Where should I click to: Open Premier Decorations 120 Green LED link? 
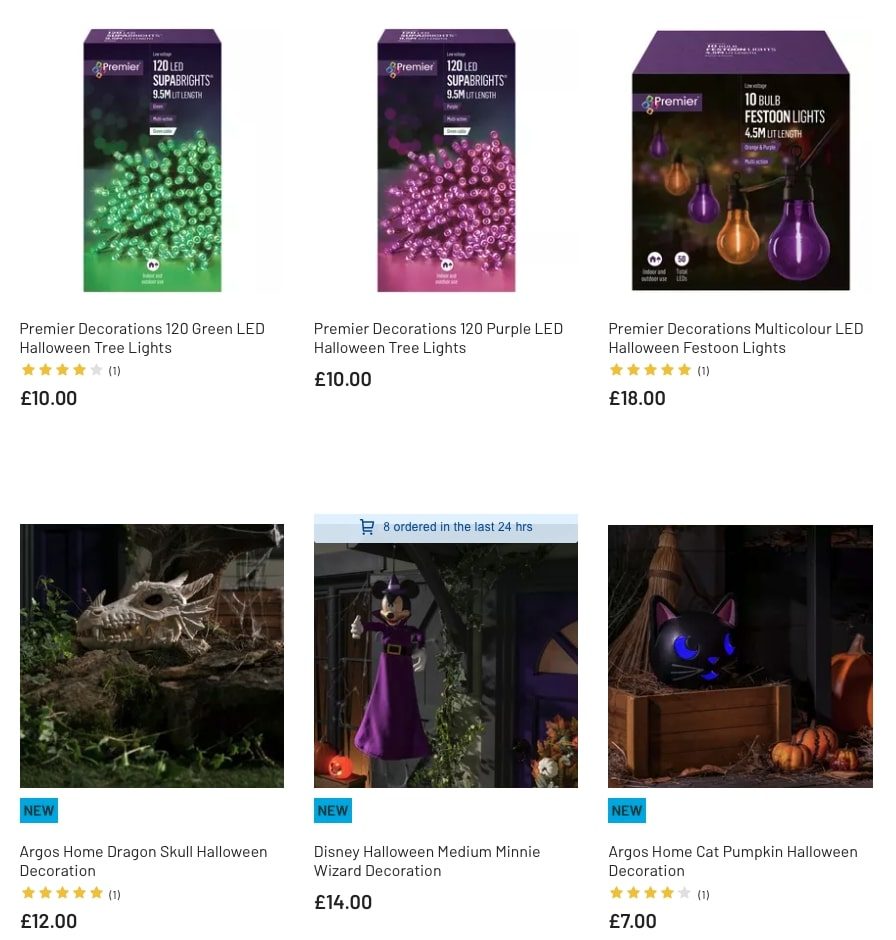pos(141,337)
